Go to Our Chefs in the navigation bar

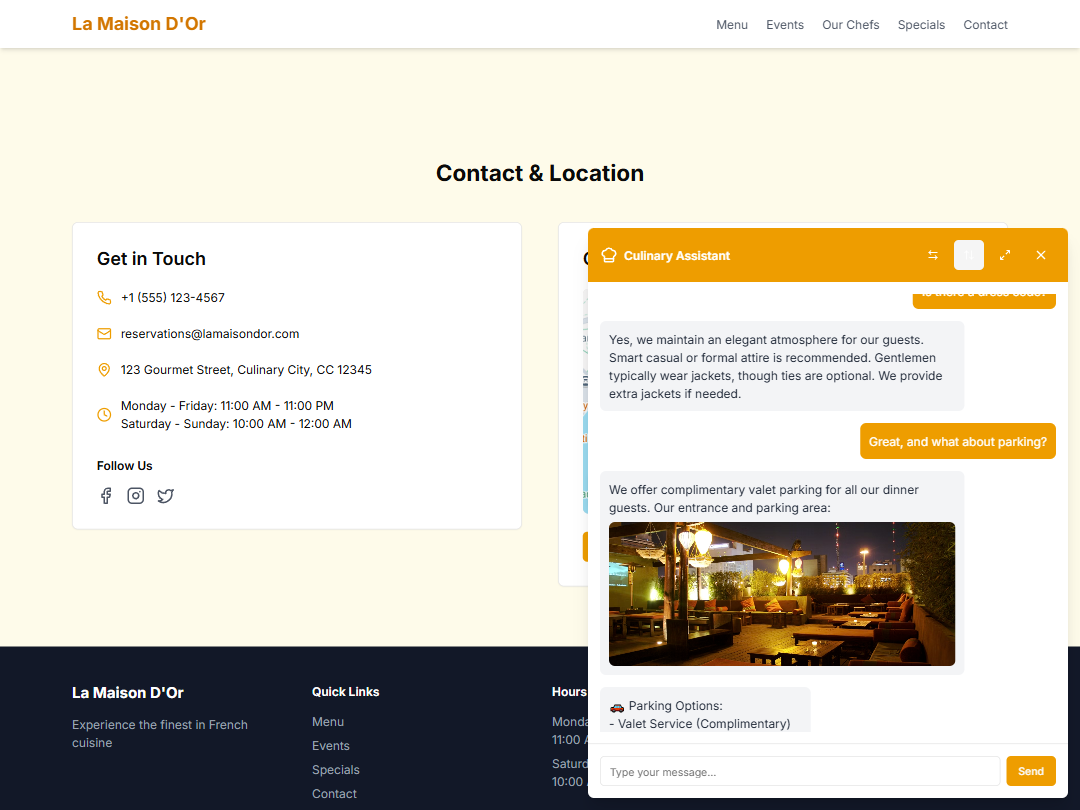coord(851,25)
